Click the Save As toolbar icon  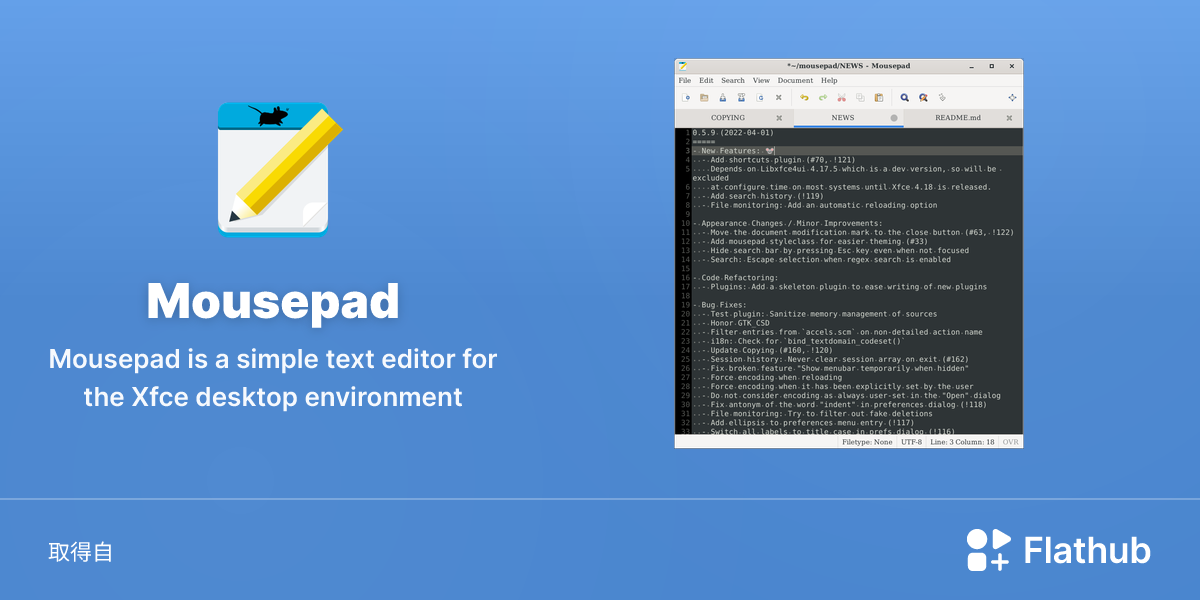pos(741,98)
